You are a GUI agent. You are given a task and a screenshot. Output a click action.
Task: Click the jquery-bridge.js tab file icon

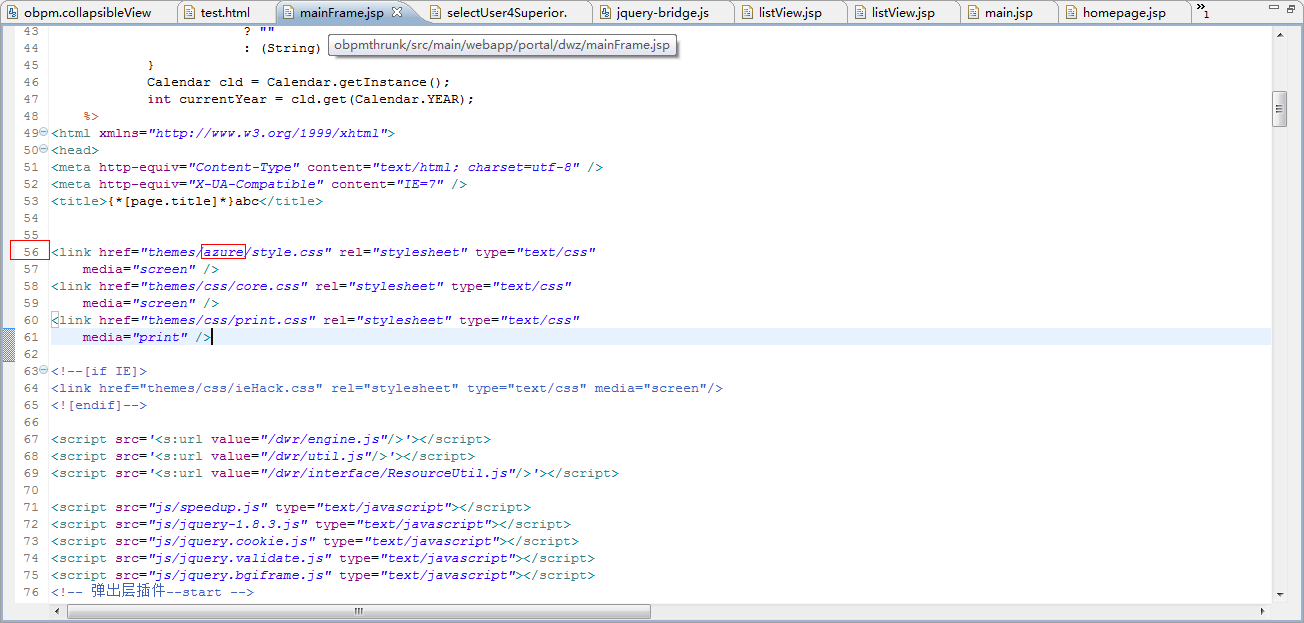pos(605,13)
